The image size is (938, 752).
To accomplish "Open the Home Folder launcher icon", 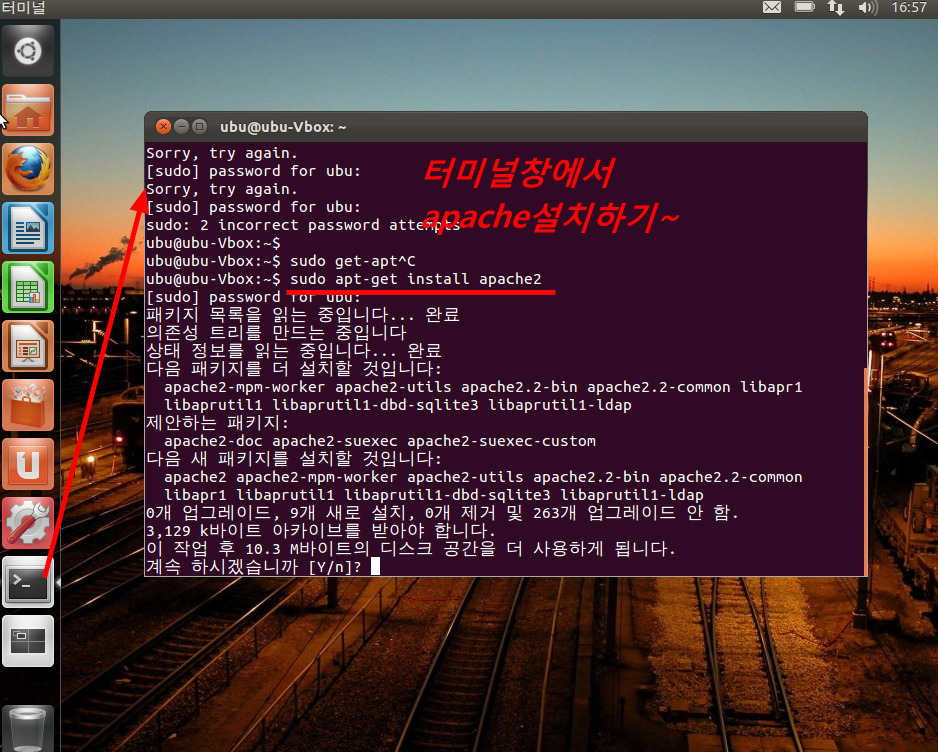I will pos(27,110).
